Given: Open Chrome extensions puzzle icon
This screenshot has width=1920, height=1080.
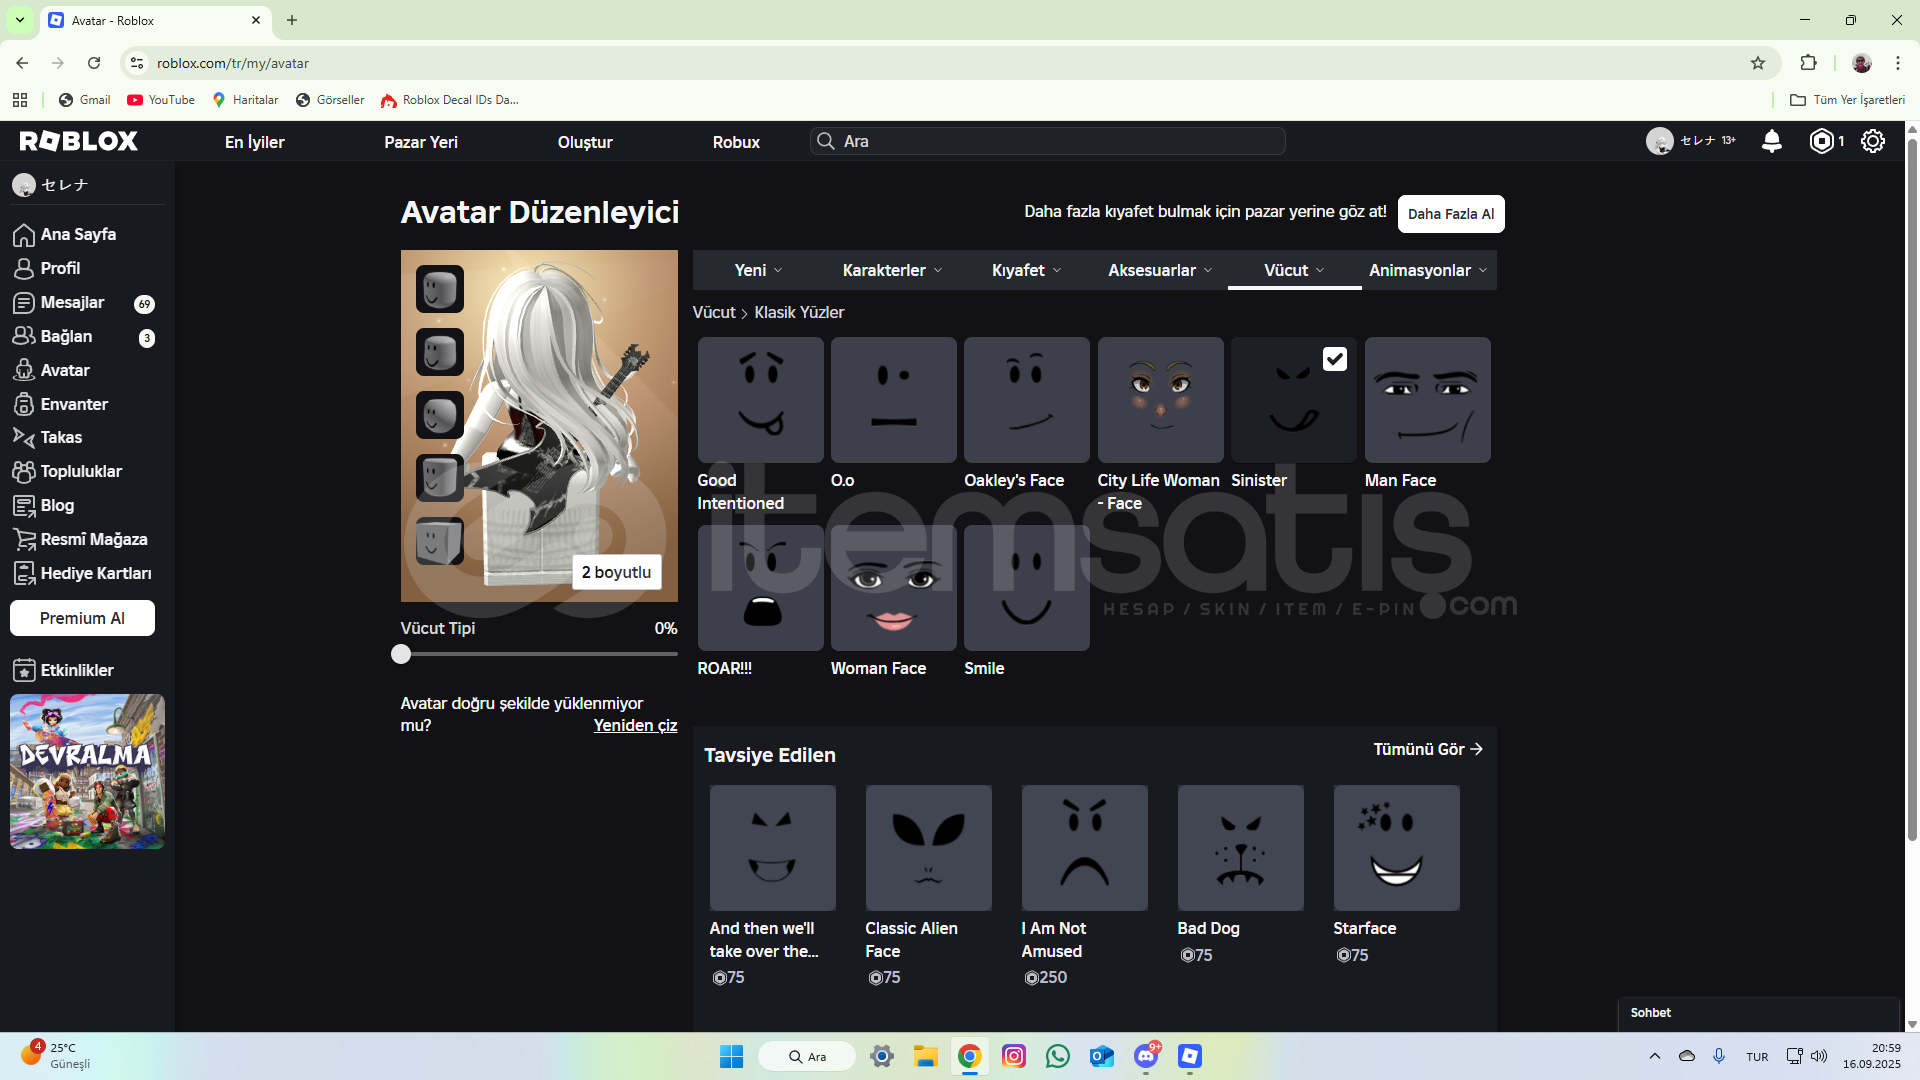Looking at the screenshot, I should (1808, 63).
